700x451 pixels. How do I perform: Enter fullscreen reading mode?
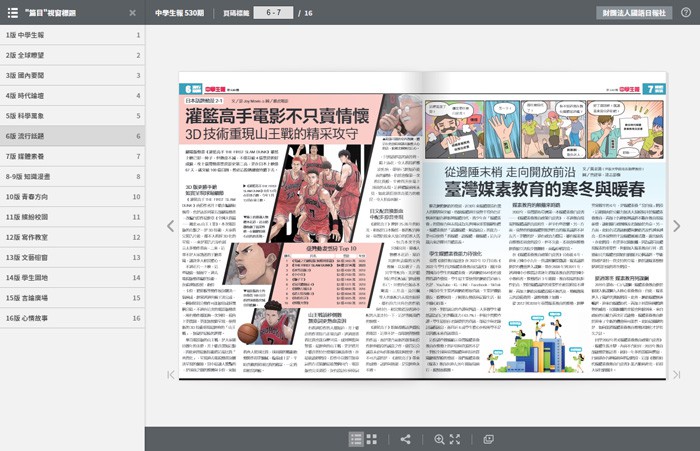click(455, 439)
